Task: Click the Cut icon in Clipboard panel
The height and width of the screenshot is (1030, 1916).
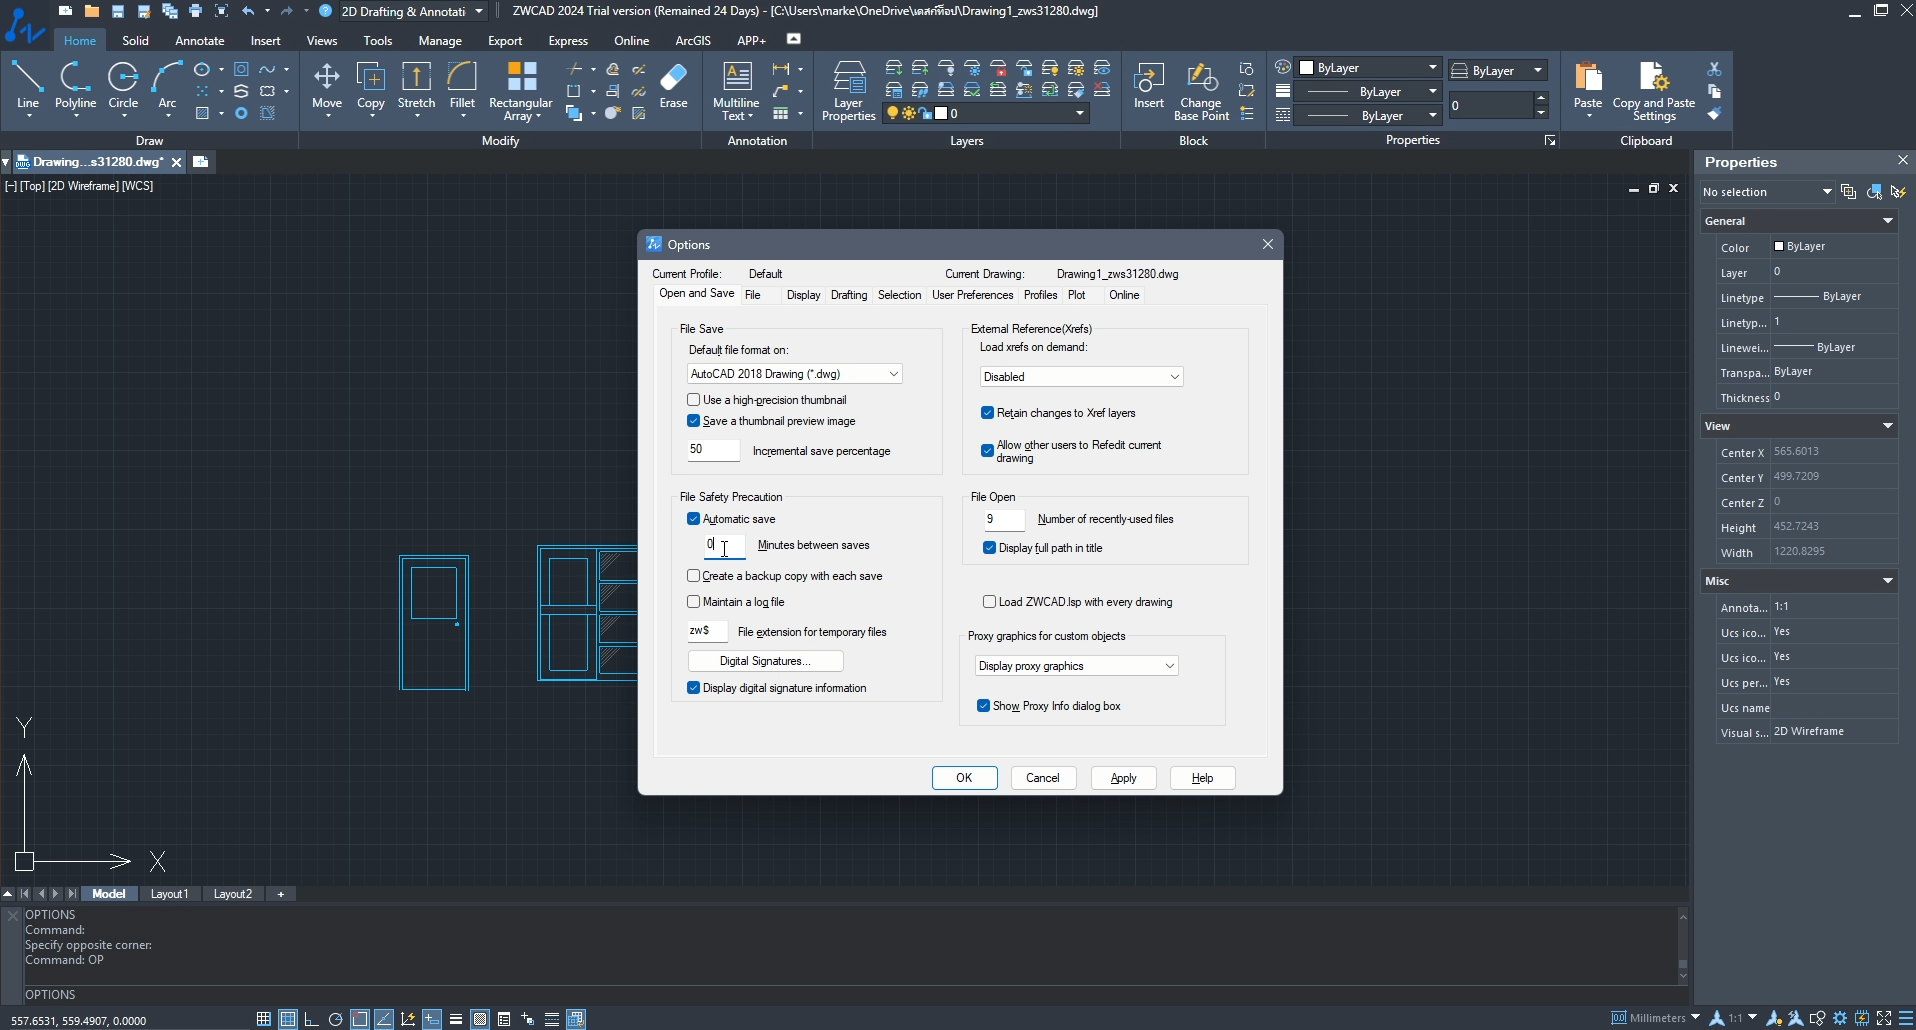Action: [x=1714, y=69]
